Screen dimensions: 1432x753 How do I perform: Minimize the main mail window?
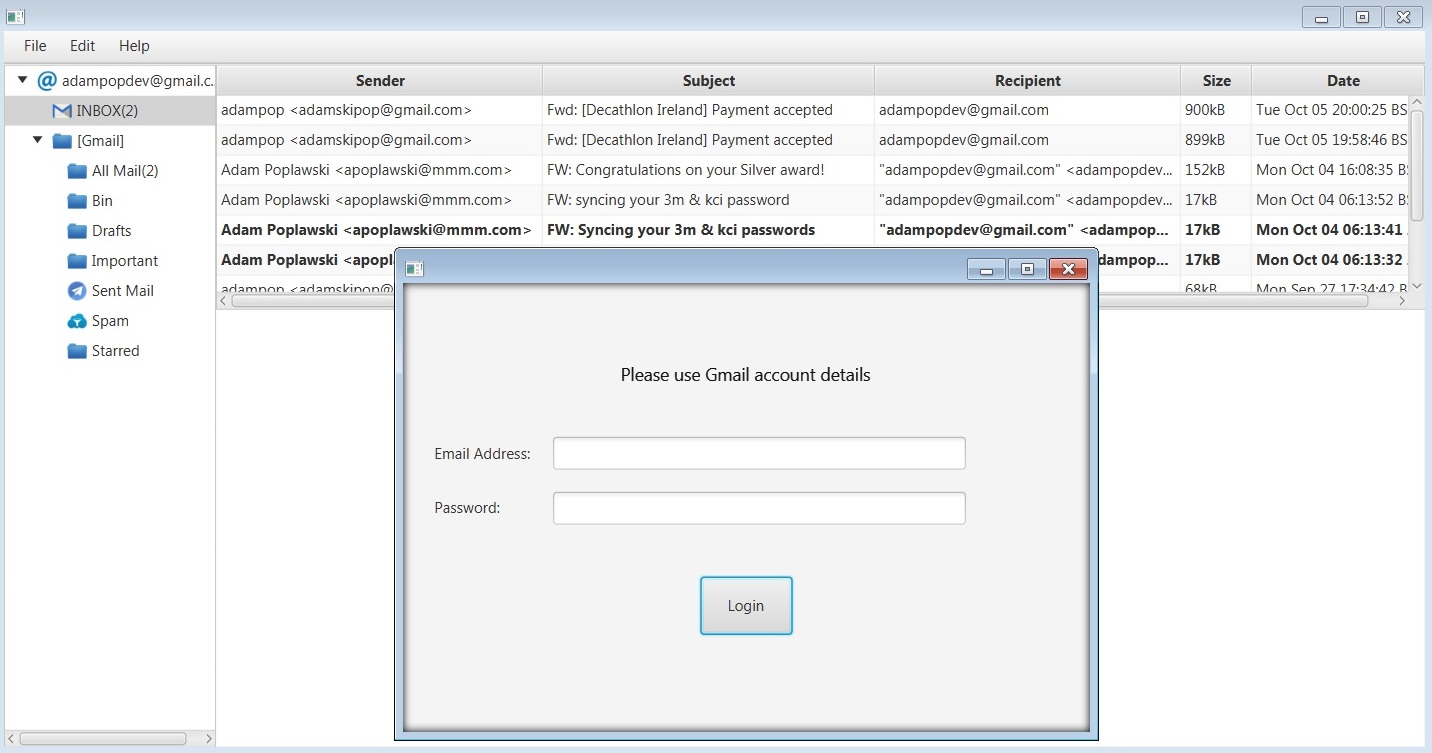1322,17
